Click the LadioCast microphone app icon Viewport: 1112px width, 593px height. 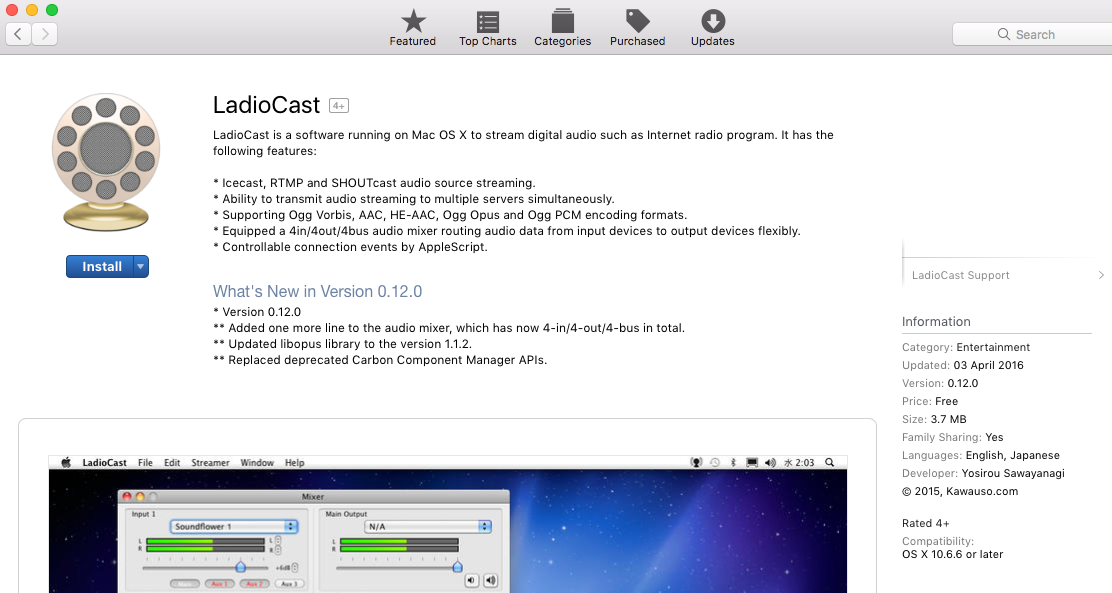point(106,162)
